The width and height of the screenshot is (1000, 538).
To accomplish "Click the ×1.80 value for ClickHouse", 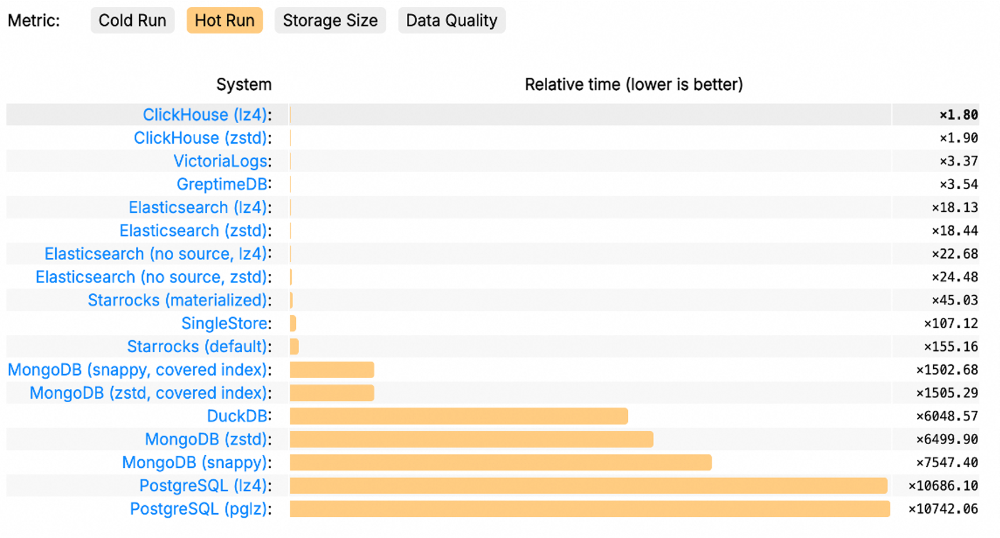I will click(x=958, y=115).
